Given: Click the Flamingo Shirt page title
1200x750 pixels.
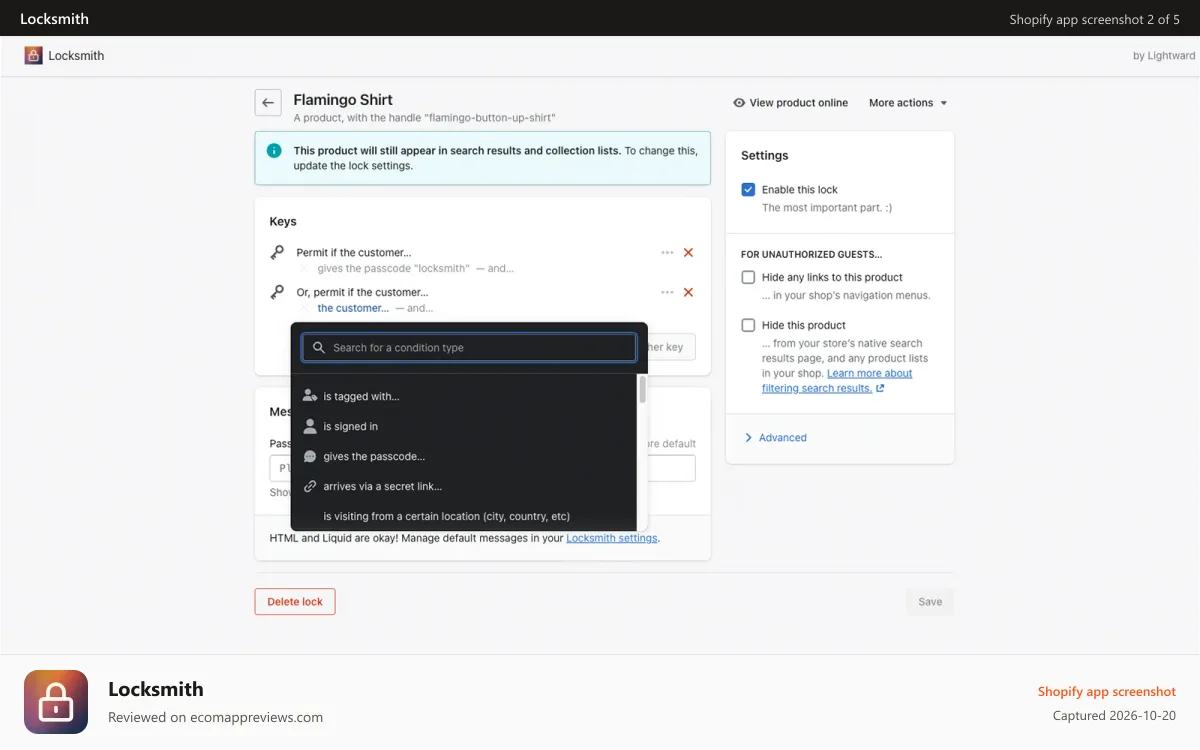Looking at the screenshot, I should click(343, 100).
